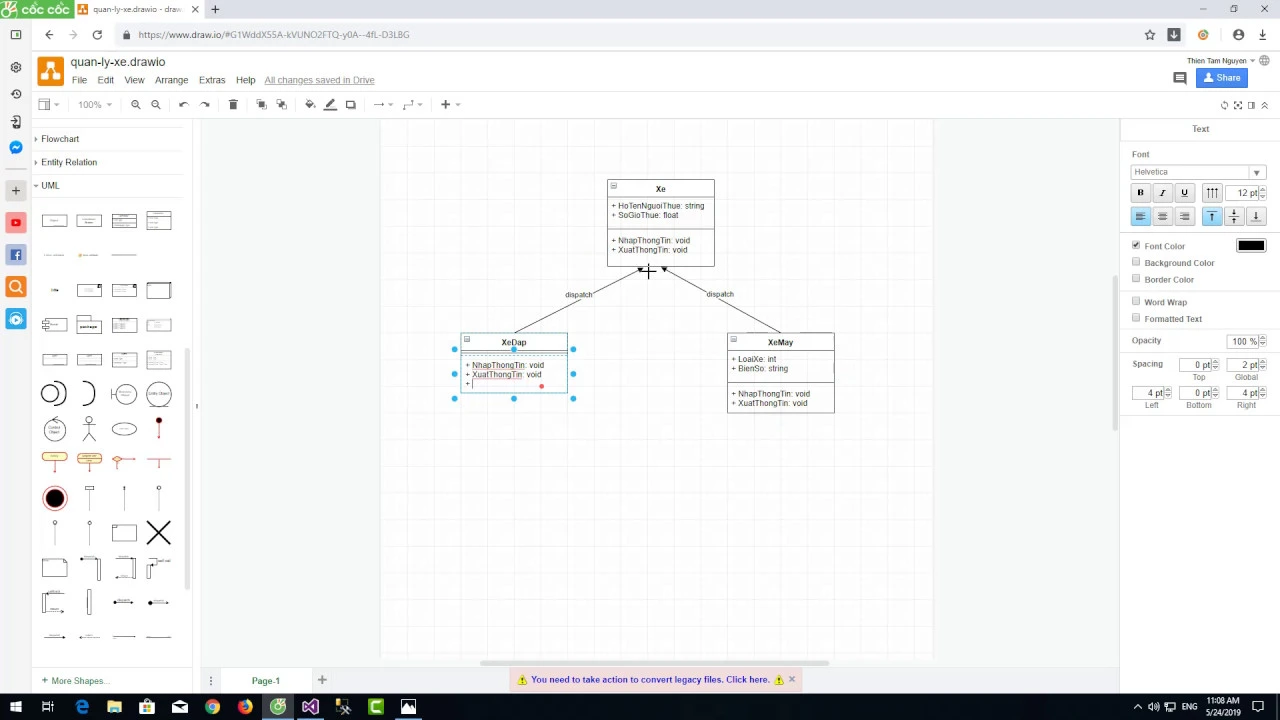
Task: Toggle fullscreen from top-right icon
Action: click(x=1237, y=105)
